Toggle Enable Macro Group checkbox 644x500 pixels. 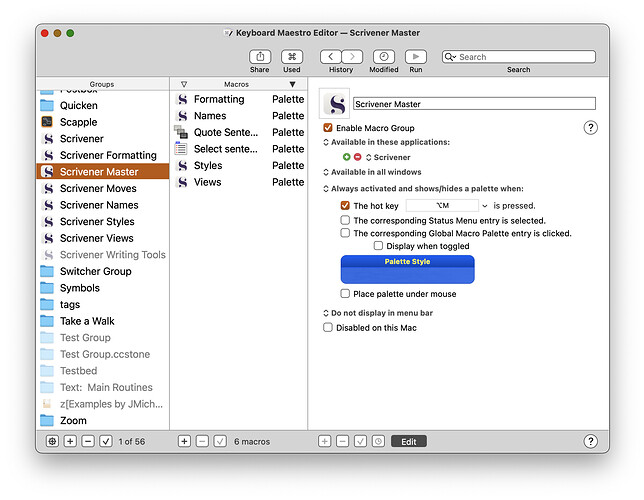pos(328,128)
